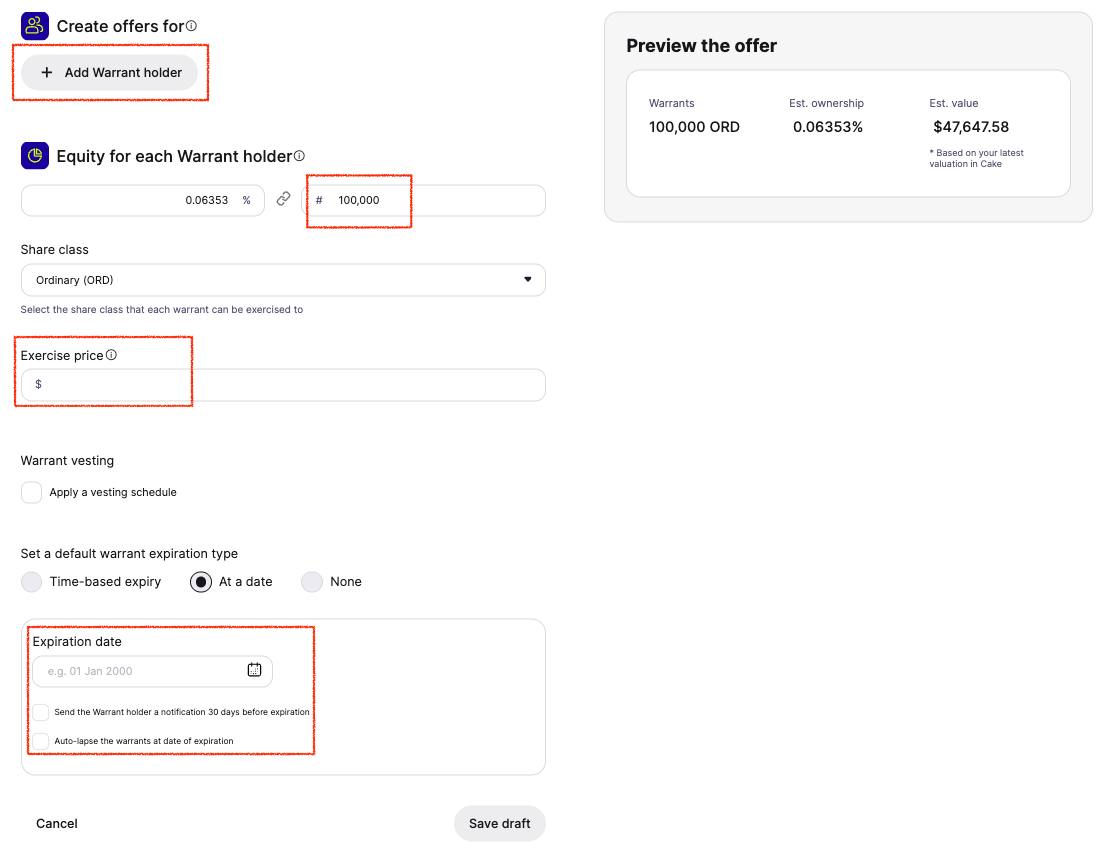Select the At a date radio option
The height and width of the screenshot is (855, 1103).
coord(201,582)
